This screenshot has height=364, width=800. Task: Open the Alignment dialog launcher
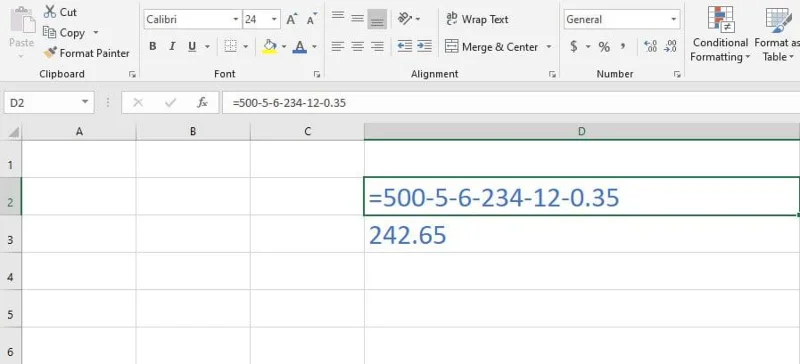553,75
